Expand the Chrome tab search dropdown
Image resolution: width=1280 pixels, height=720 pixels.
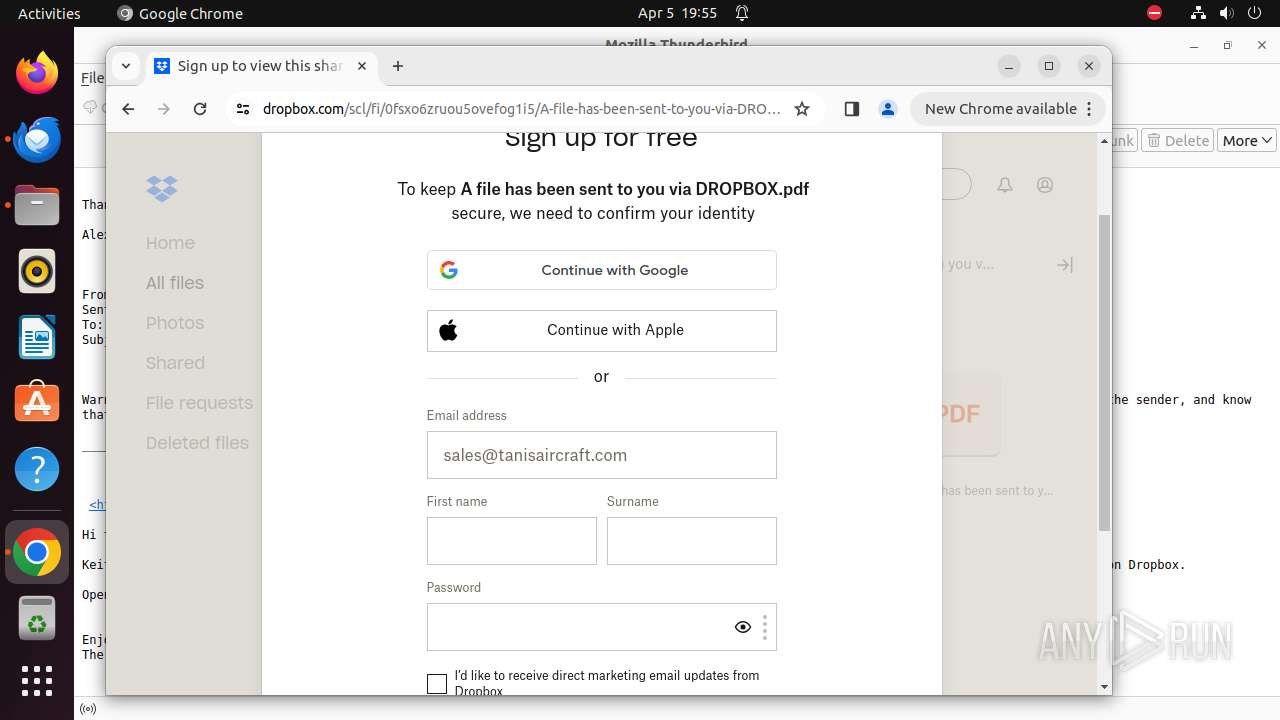125,66
